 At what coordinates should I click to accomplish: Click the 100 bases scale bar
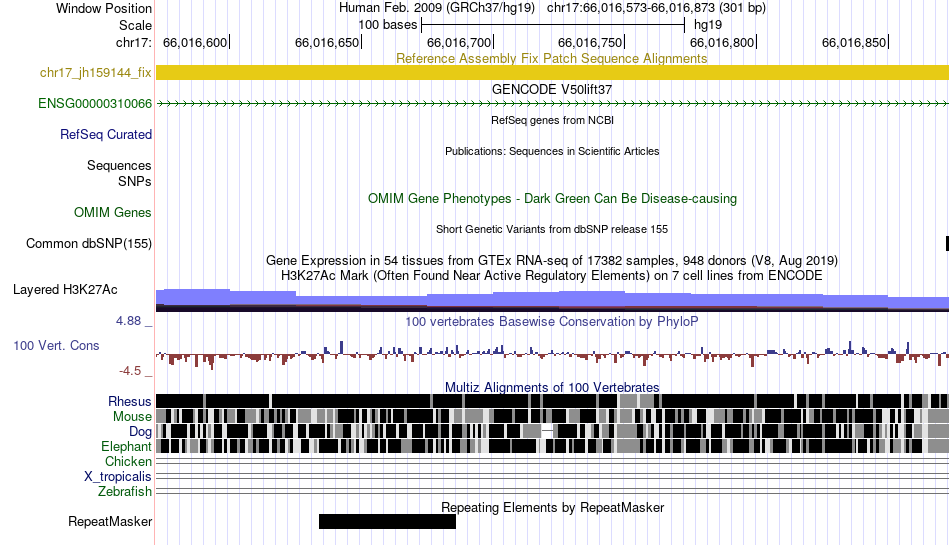pyautogui.click(x=553, y=25)
